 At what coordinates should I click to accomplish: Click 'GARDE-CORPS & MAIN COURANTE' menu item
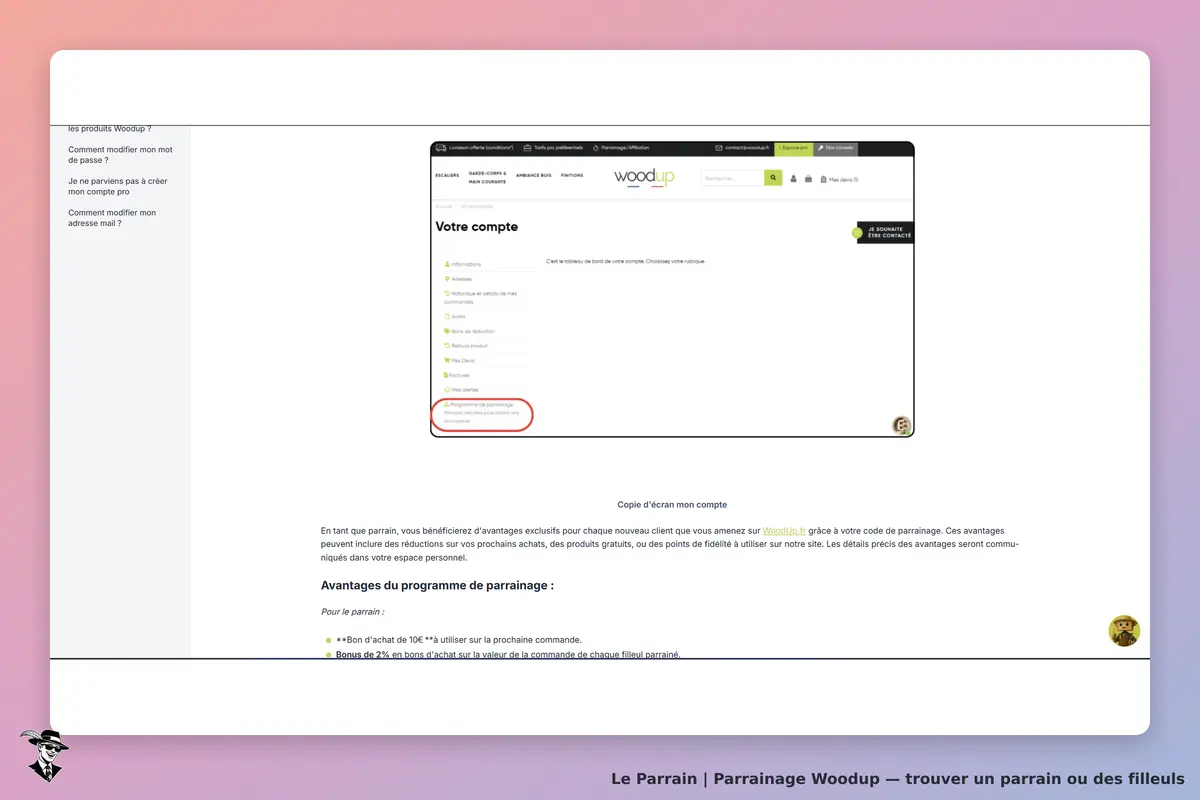tap(487, 178)
